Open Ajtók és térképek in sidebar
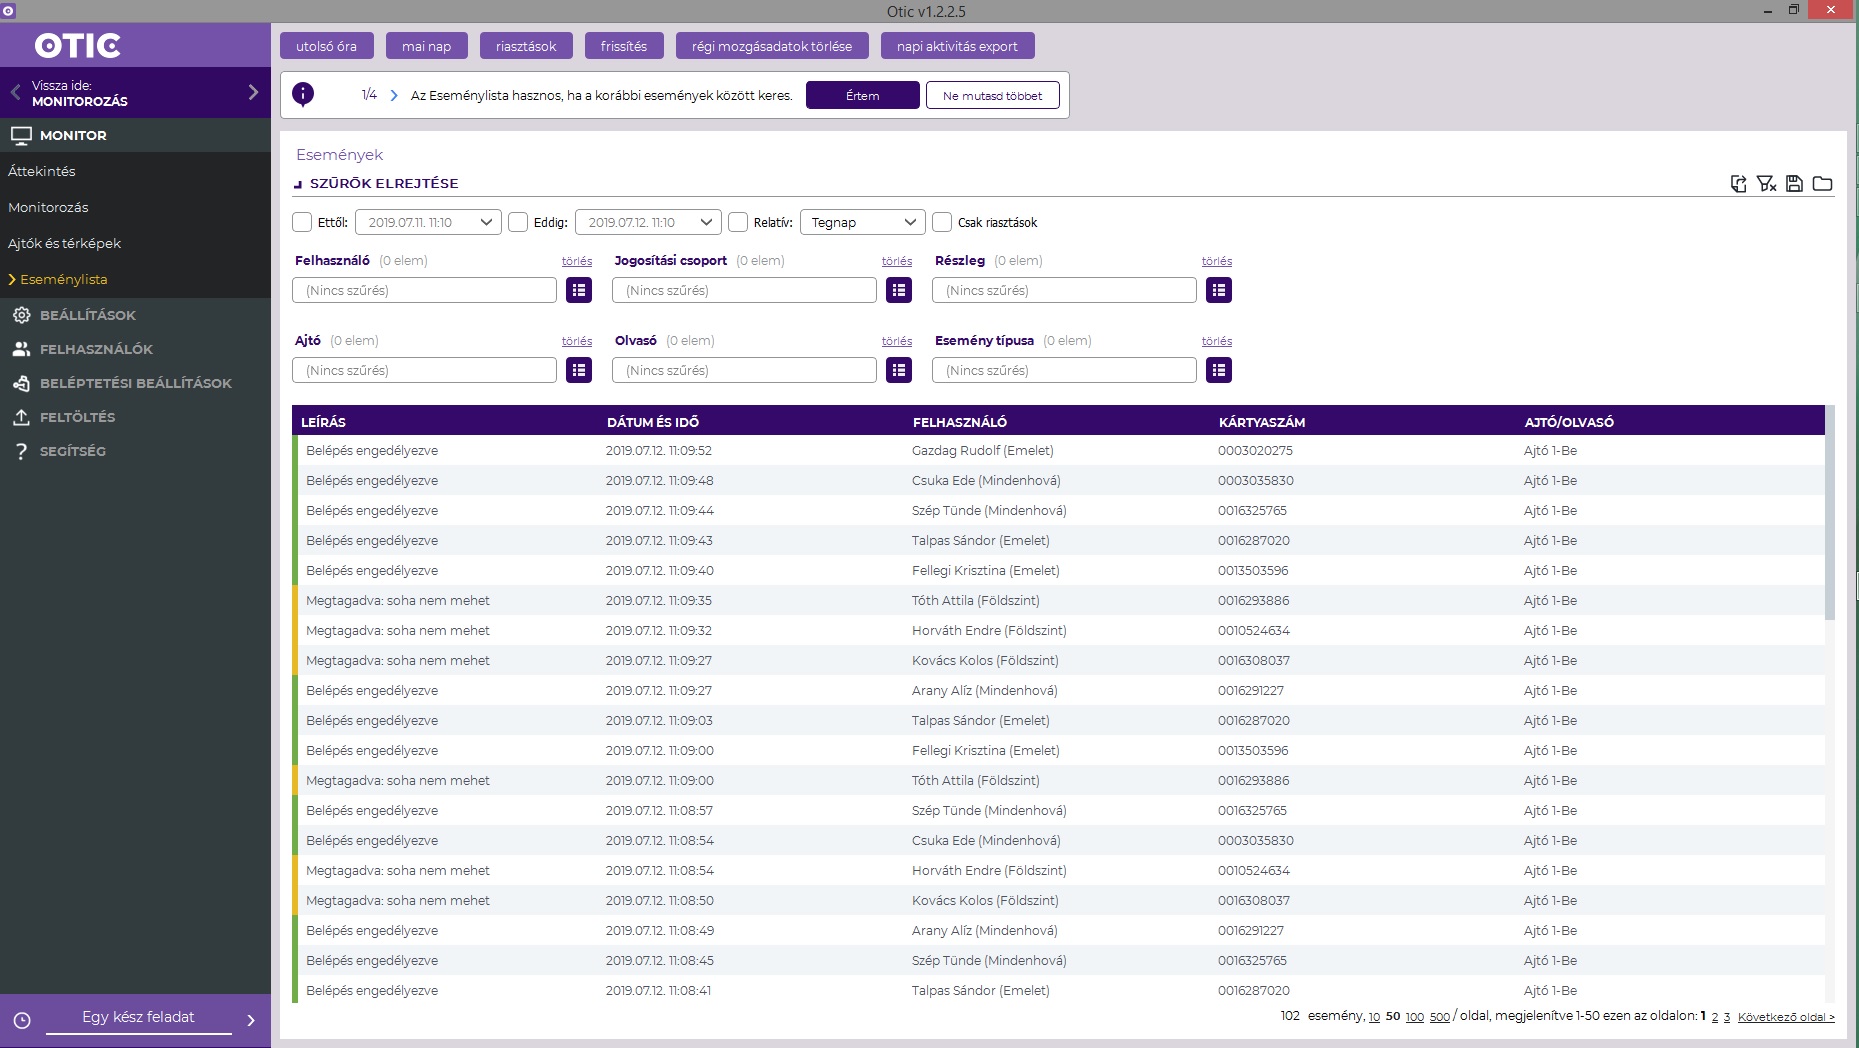Screen dimensions: 1859x1048 (x=65, y=243)
